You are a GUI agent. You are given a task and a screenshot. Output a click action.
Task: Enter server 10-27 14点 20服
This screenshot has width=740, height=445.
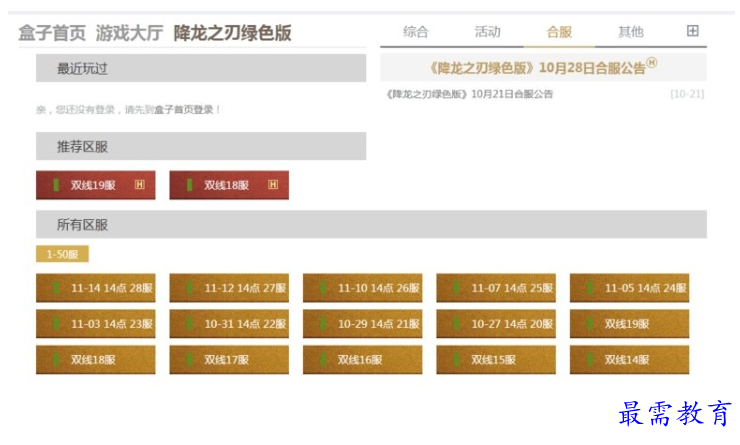(x=496, y=324)
